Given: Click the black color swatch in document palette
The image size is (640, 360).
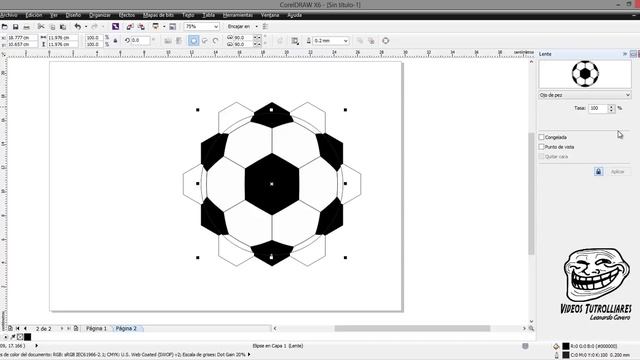Looking at the screenshot, I should click(x=27, y=337).
